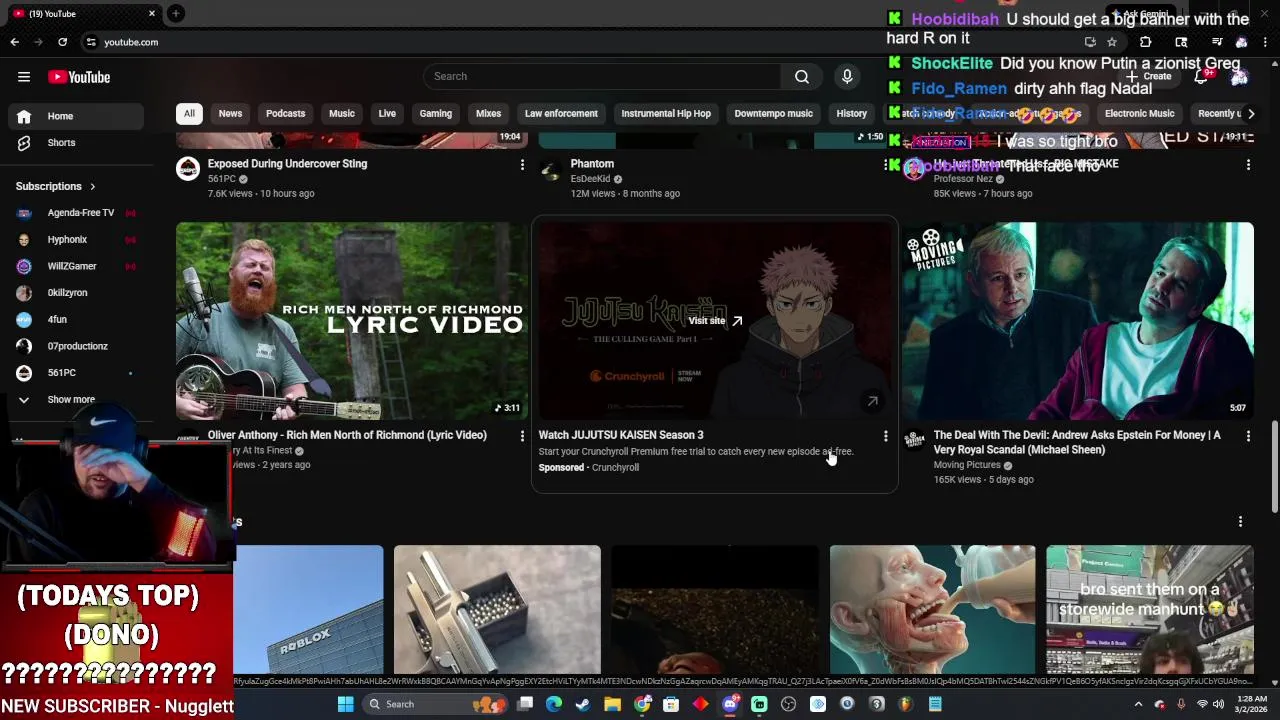Select the All filter chip
The height and width of the screenshot is (720, 1280).
(x=189, y=114)
